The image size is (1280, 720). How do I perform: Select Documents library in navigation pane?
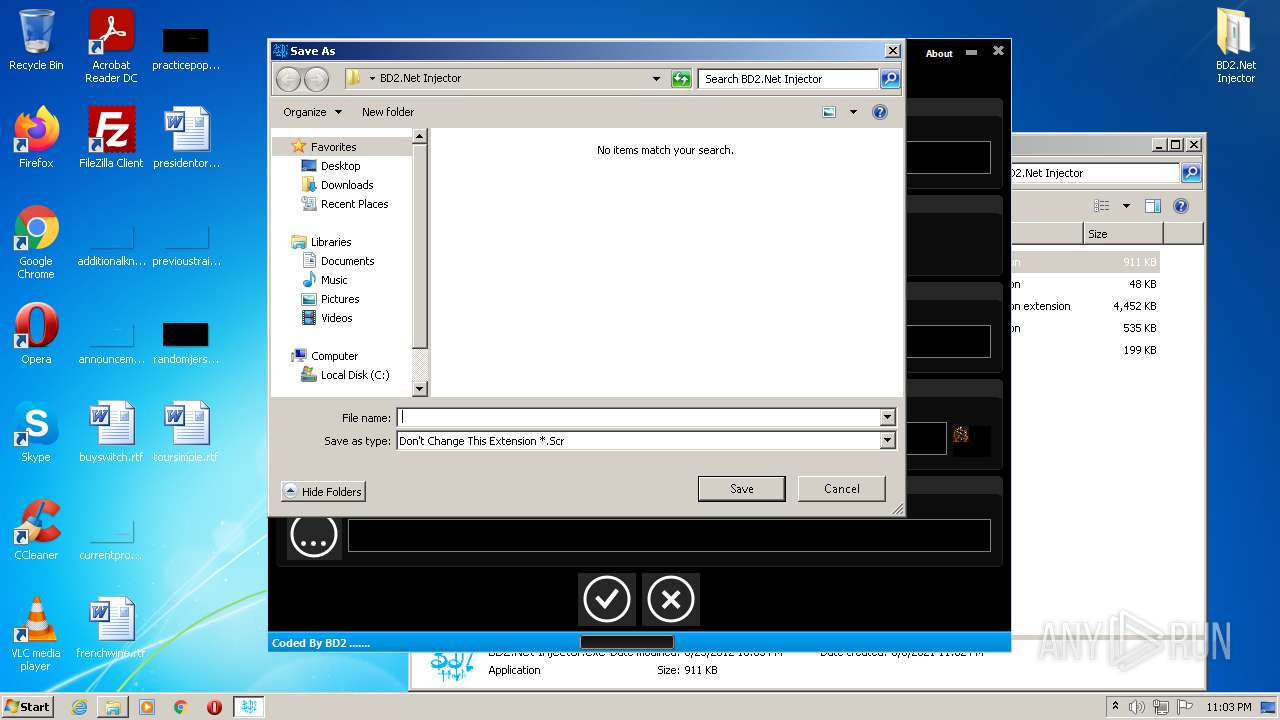pos(347,261)
